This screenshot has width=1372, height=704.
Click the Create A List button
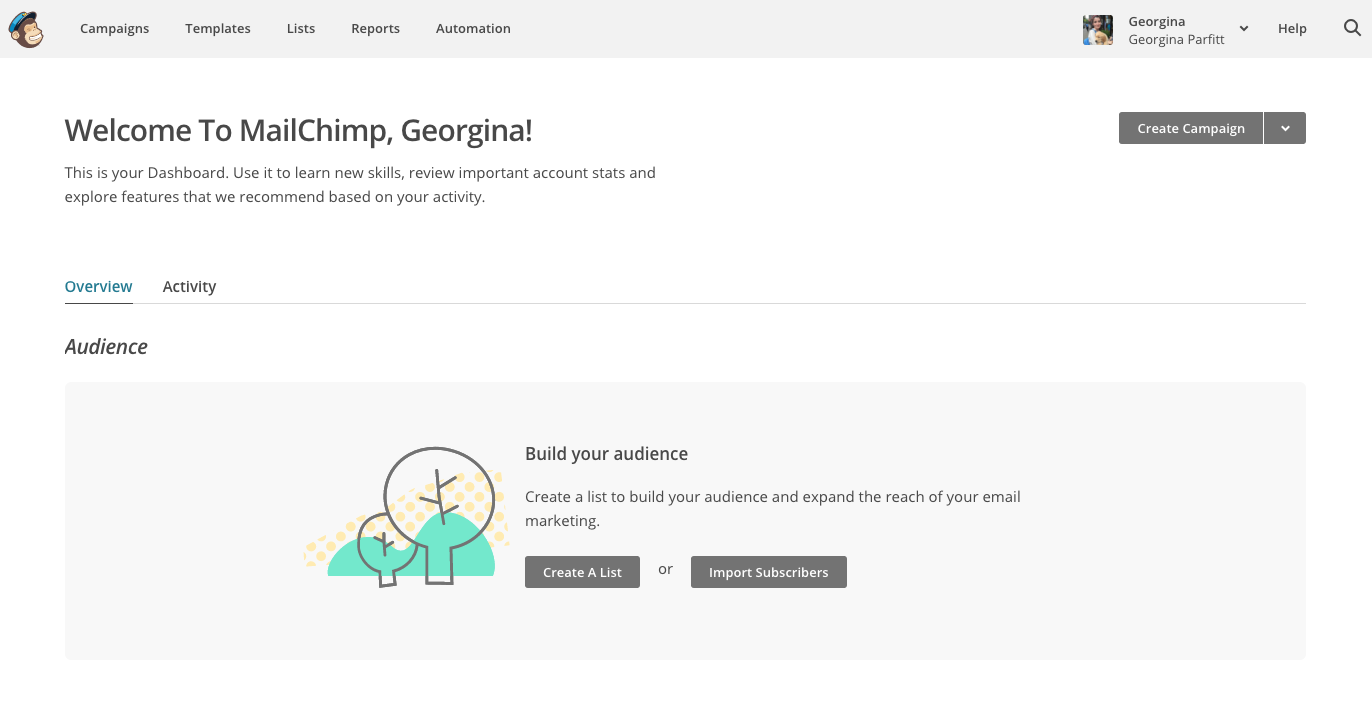click(x=582, y=572)
